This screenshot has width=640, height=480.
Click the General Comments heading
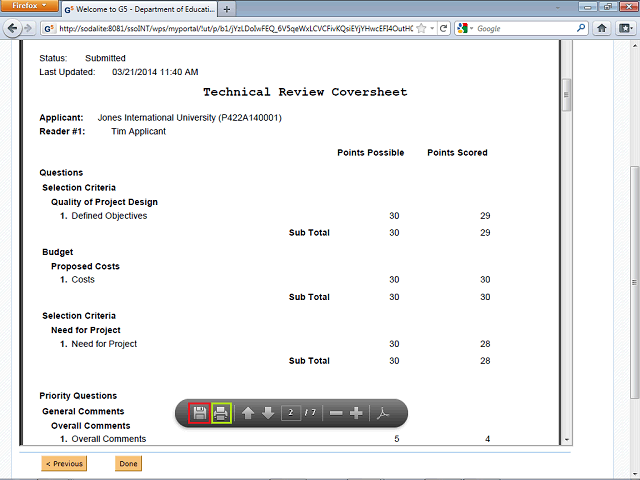point(83,411)
